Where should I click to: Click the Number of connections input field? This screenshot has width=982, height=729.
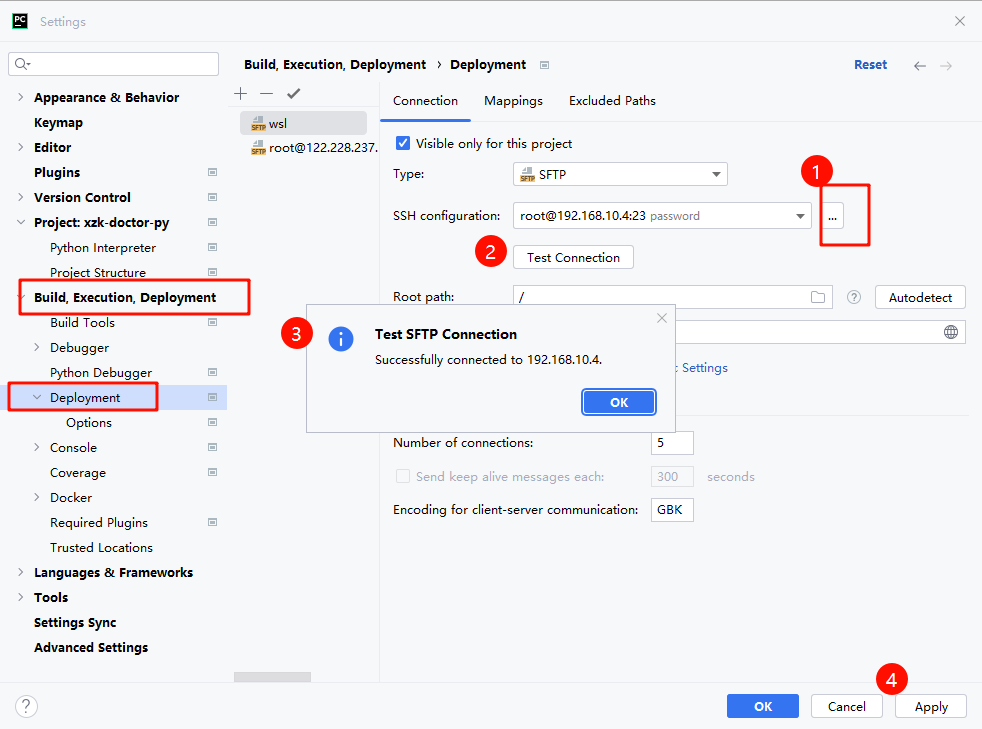[671, 443]
